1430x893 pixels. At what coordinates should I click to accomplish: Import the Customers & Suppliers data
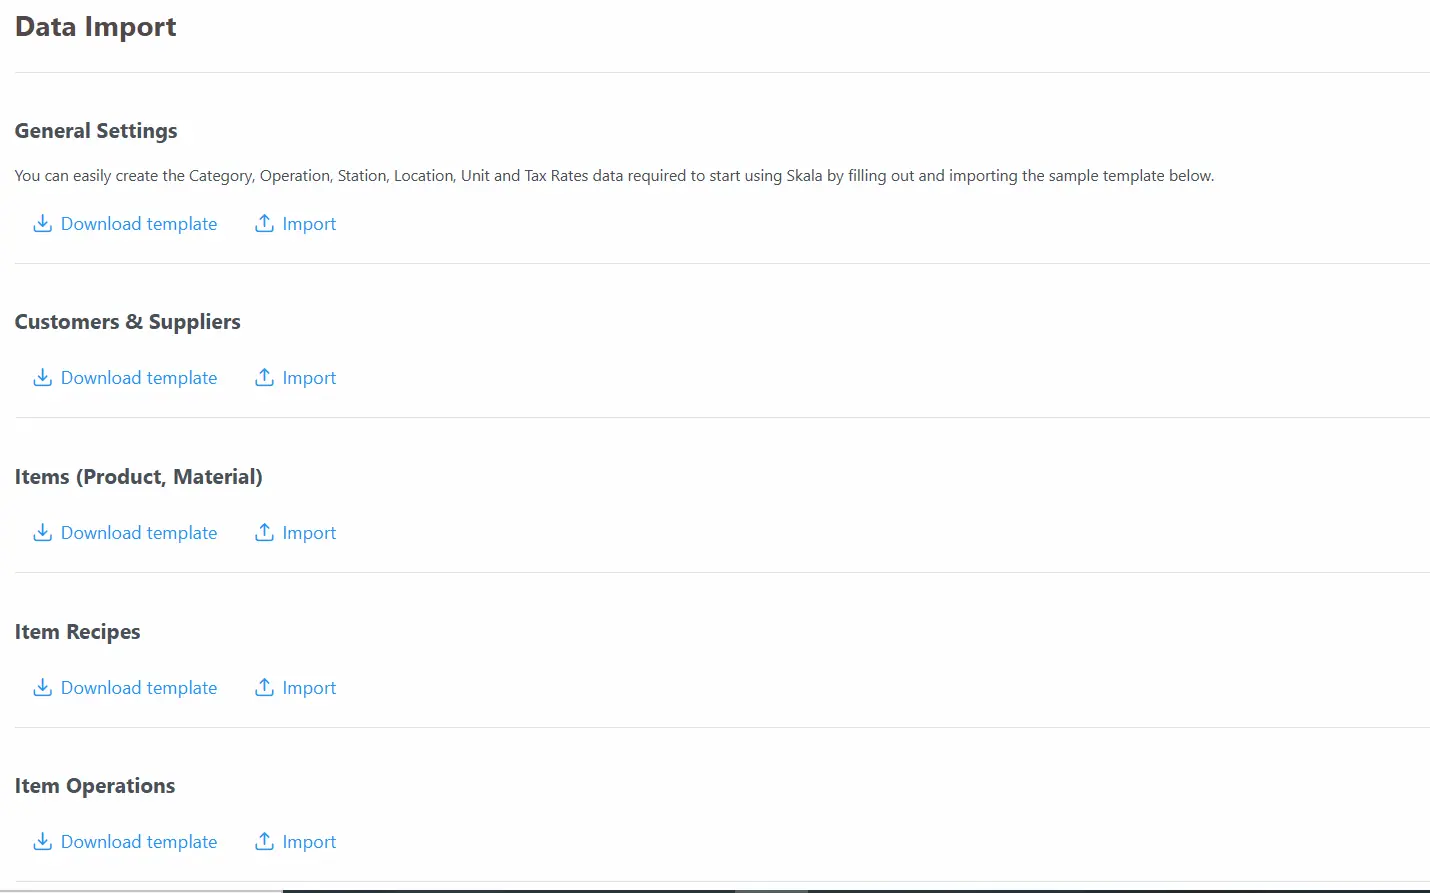[296, 378]
